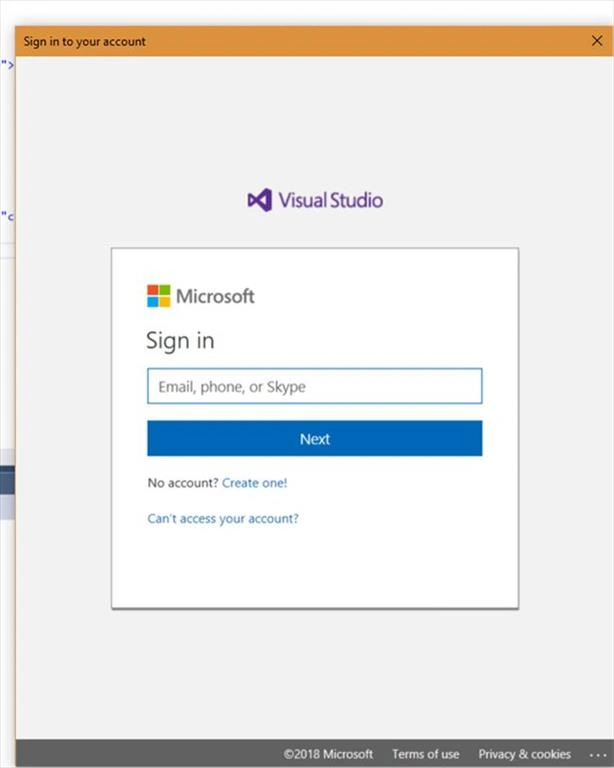614x768 pixels.
Task: Click the Sign in heading text
Action: [x=180, y=340]
